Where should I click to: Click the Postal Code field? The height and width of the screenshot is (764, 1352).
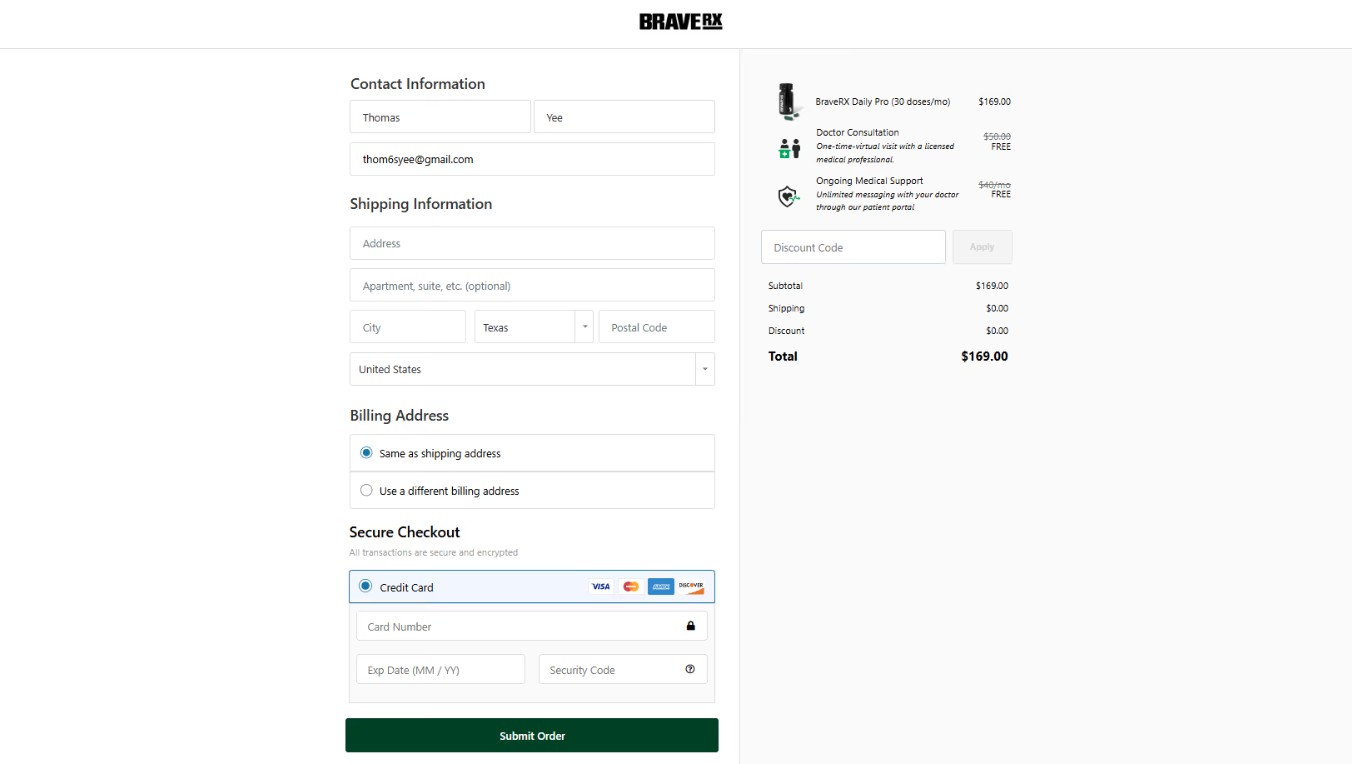tap(656, 327)
